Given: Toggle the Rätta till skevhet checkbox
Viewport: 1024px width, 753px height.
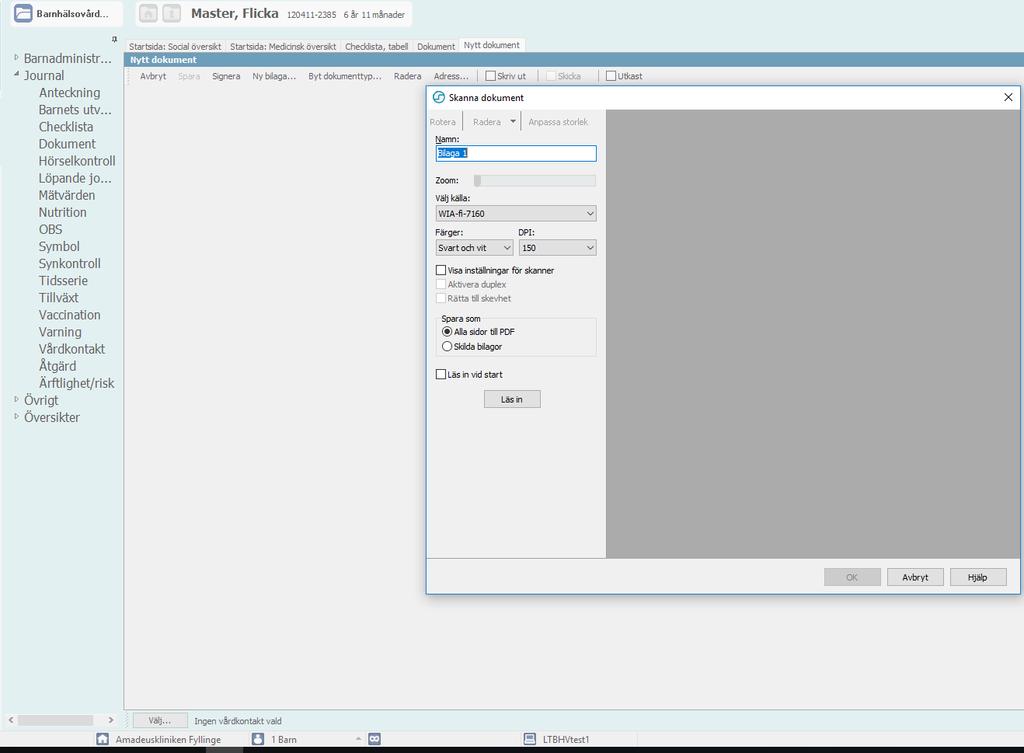Looking at the screenshot, I should point(441,298).
